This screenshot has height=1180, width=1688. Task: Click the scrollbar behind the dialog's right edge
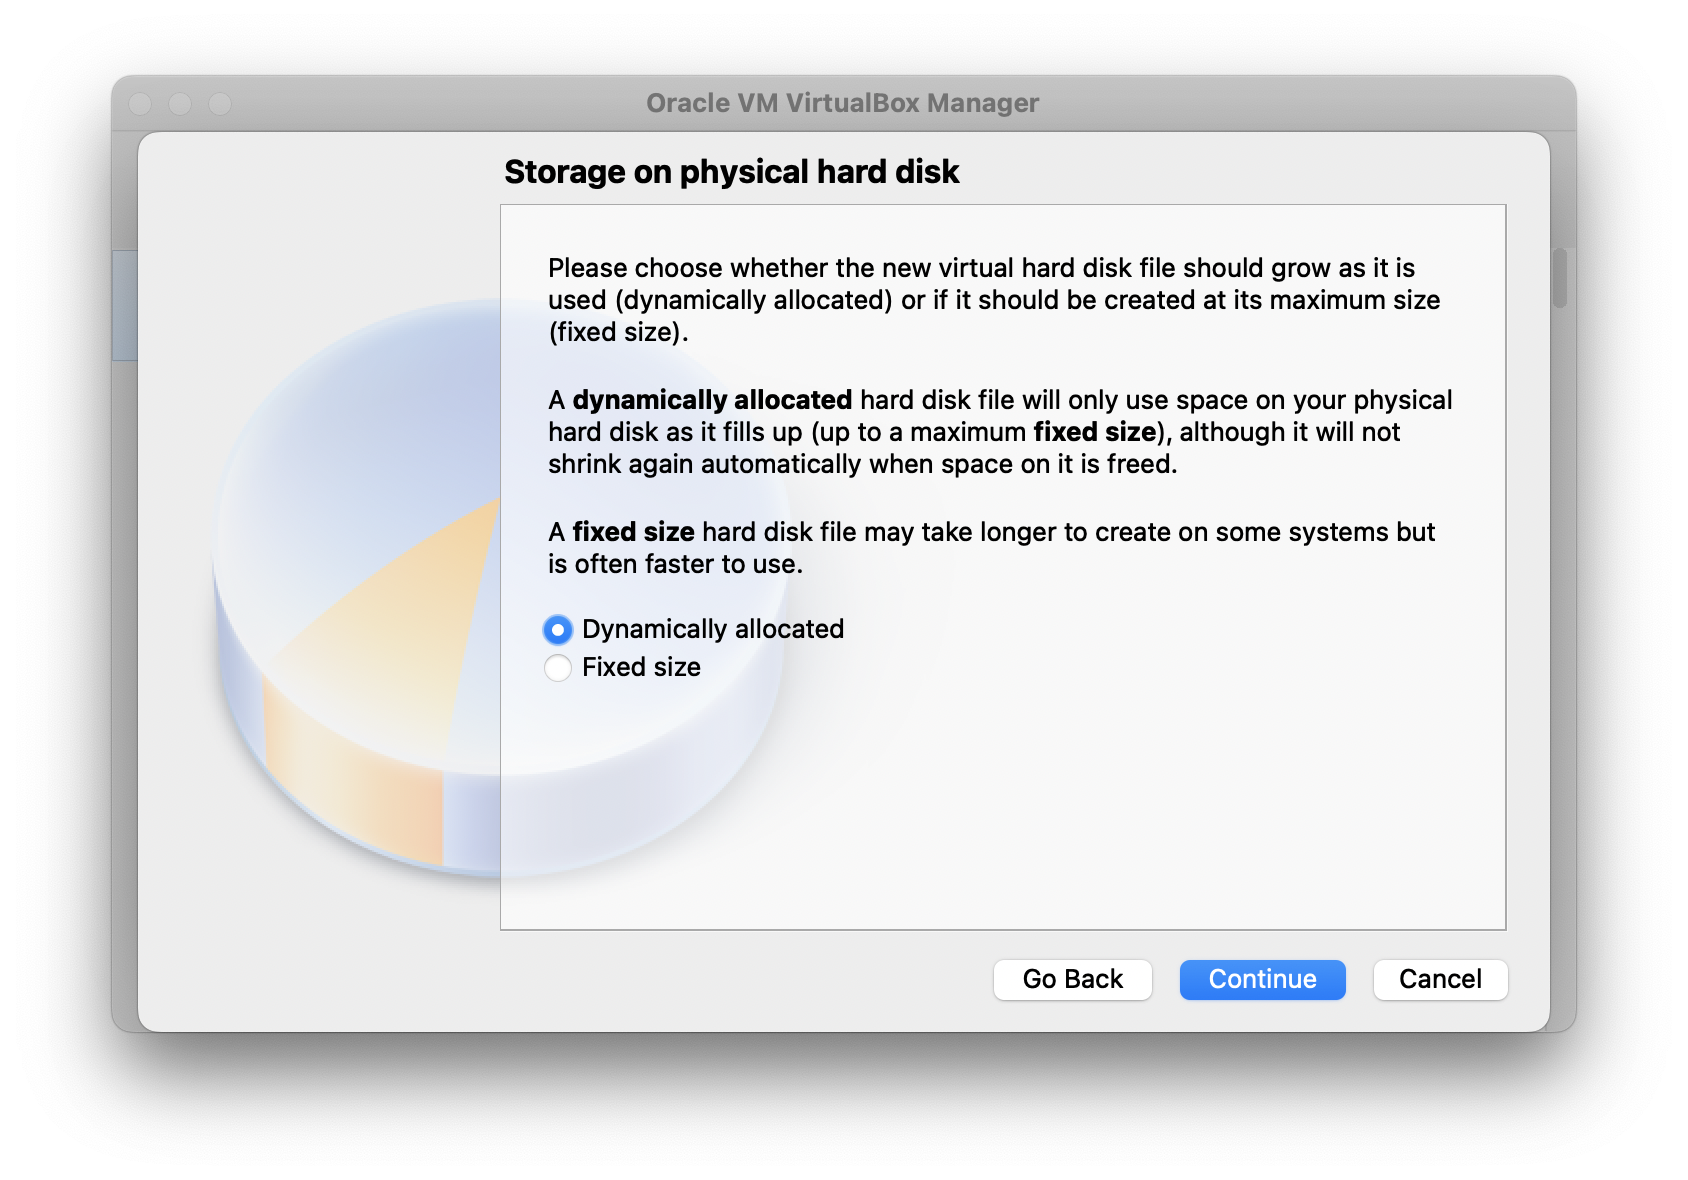[x=1560, y=278]
